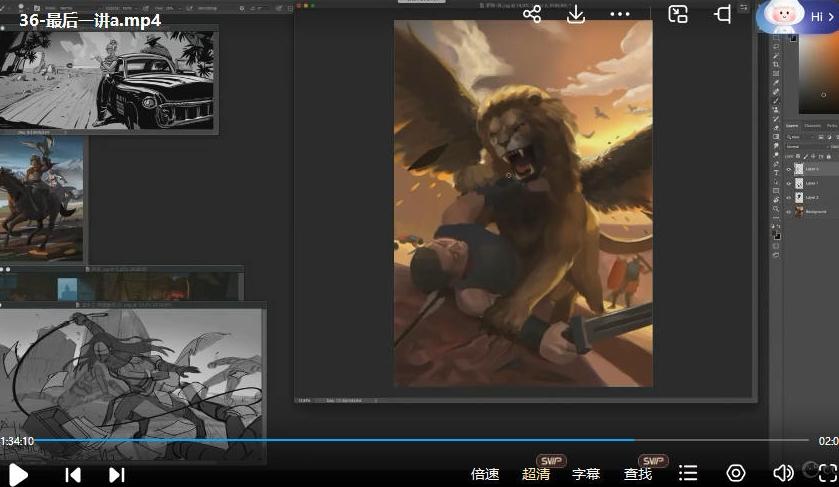Screen dimensions: 839x487
Task: Hide the Background layer using its eye icon
Action: point(788,212)
